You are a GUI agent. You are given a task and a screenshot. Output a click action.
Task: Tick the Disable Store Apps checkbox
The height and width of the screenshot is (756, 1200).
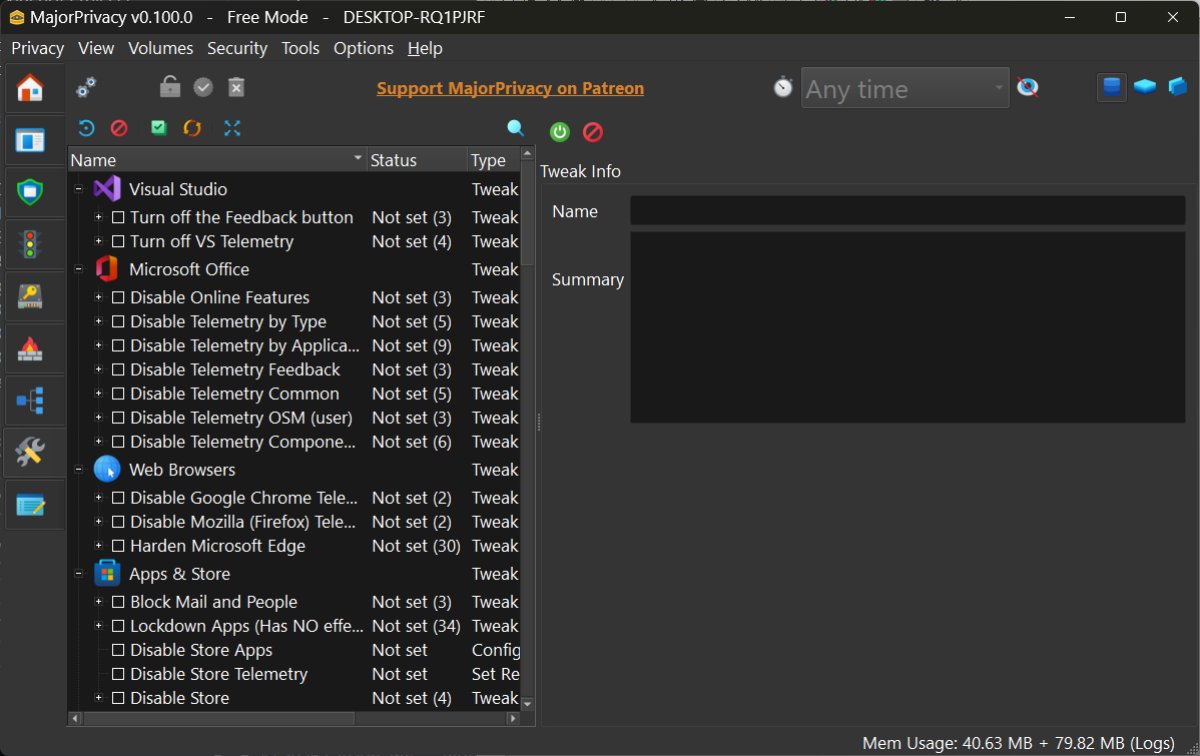tap(118, 650)
